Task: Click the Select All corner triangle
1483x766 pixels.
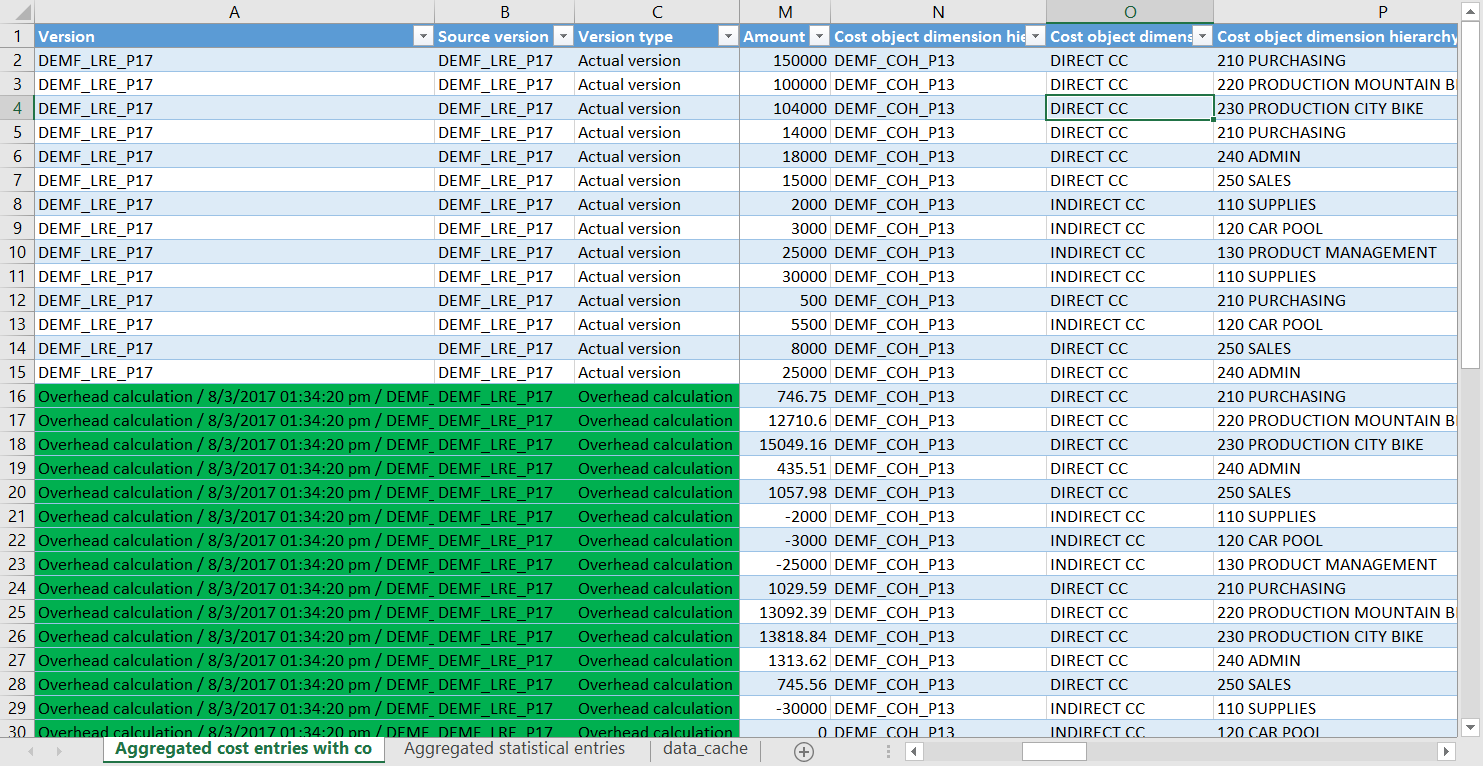Action: (x=17, y=12)
